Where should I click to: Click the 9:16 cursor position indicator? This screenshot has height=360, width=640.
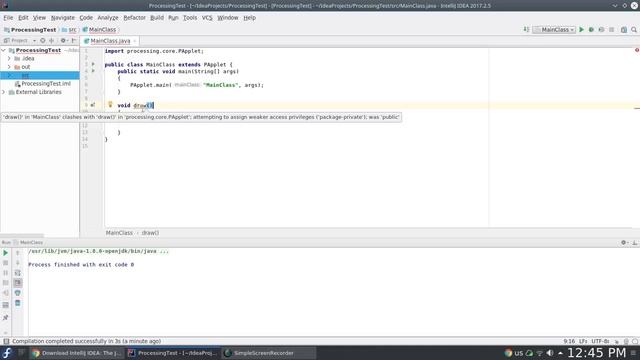tap(569, 341)
